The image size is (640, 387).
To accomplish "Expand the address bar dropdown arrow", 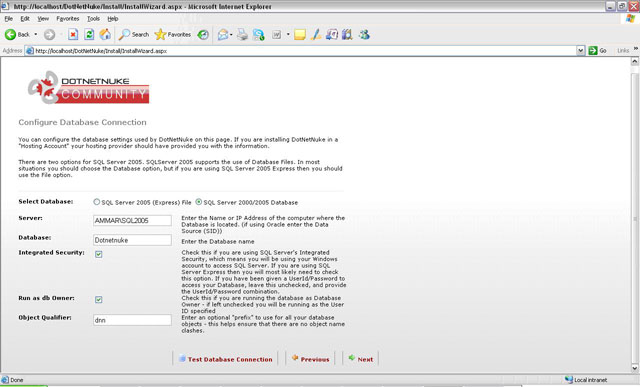I will pos(580,51).
